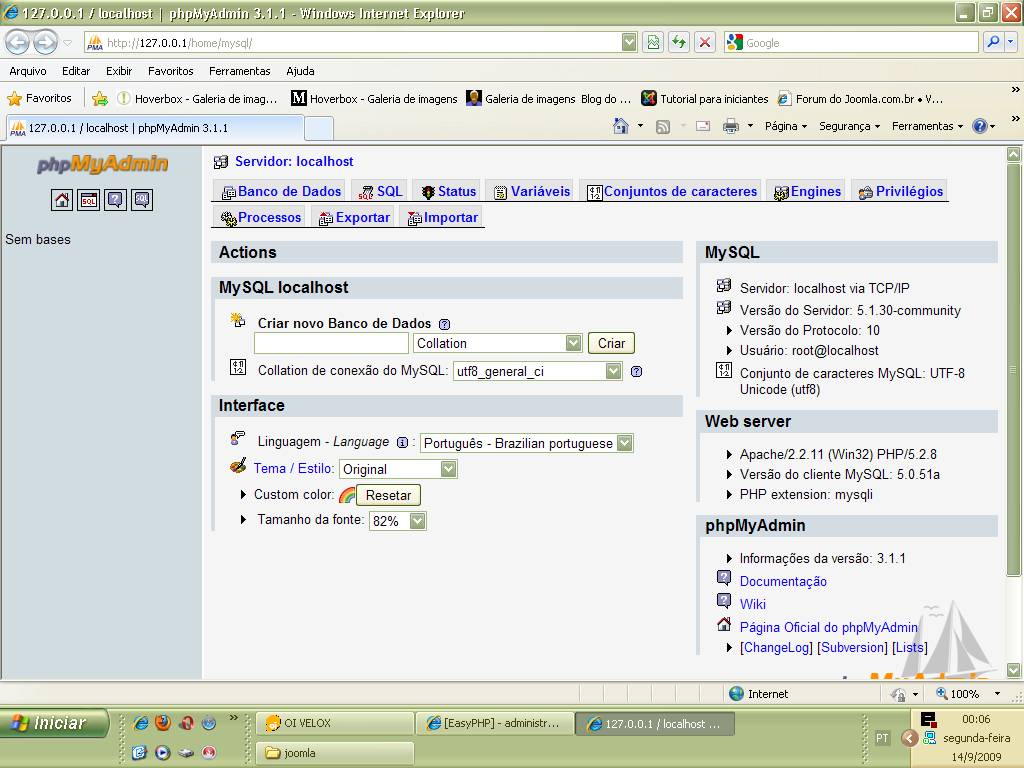This screenshot has height=768, width=1024.
Task: Open the Wiki link
Action: 752,604
